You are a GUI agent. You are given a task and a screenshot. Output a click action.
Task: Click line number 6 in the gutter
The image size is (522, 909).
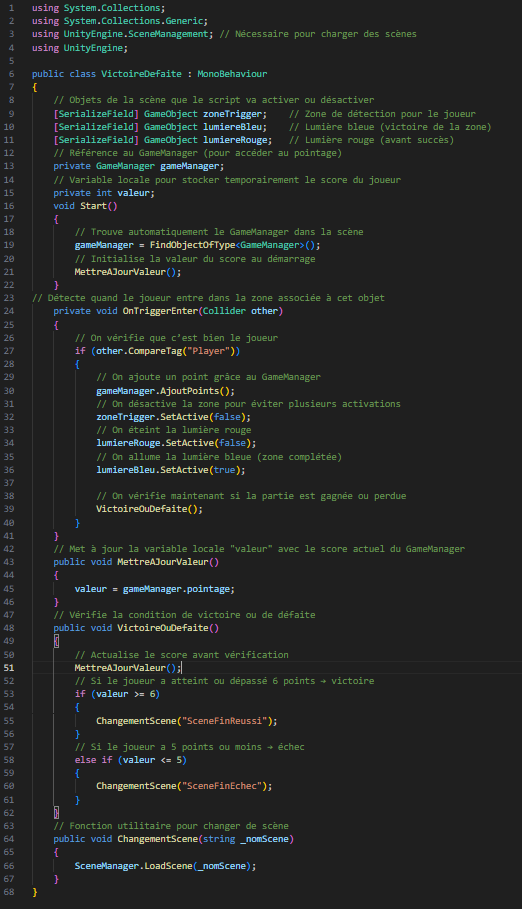[11, 74]
